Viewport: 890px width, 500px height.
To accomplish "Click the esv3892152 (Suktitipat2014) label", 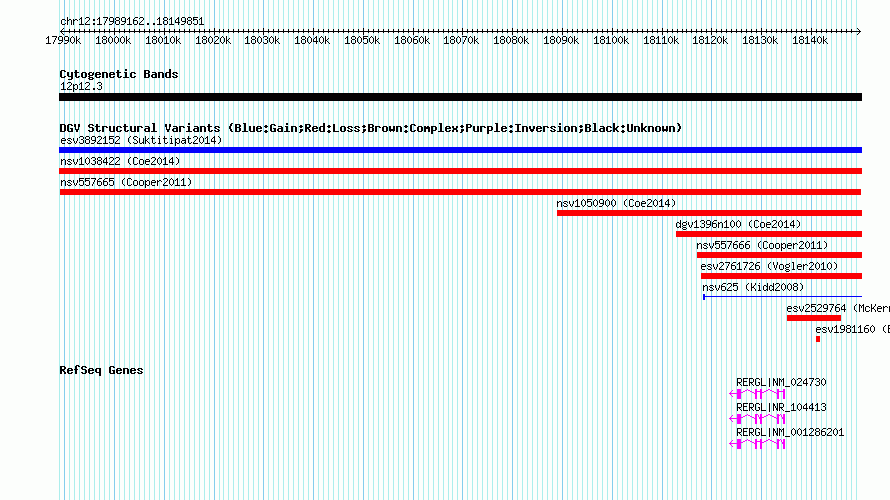I will point(141,140).
